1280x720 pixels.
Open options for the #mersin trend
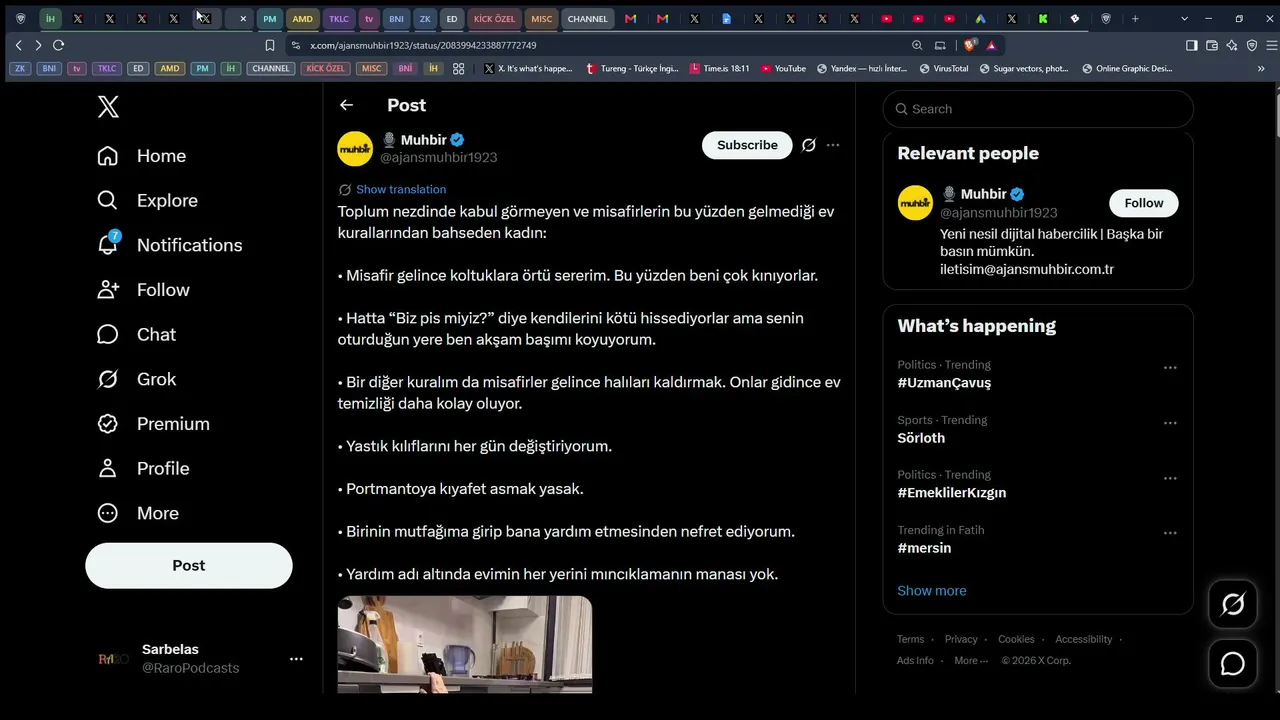click(x=1170, y=533)
